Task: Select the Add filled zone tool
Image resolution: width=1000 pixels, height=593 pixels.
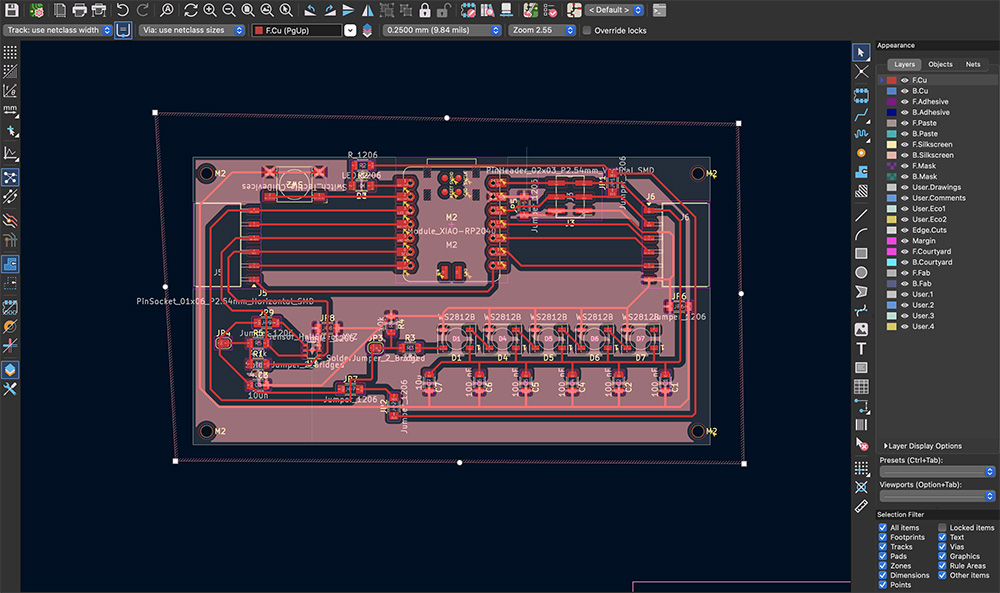Action: 861,172
